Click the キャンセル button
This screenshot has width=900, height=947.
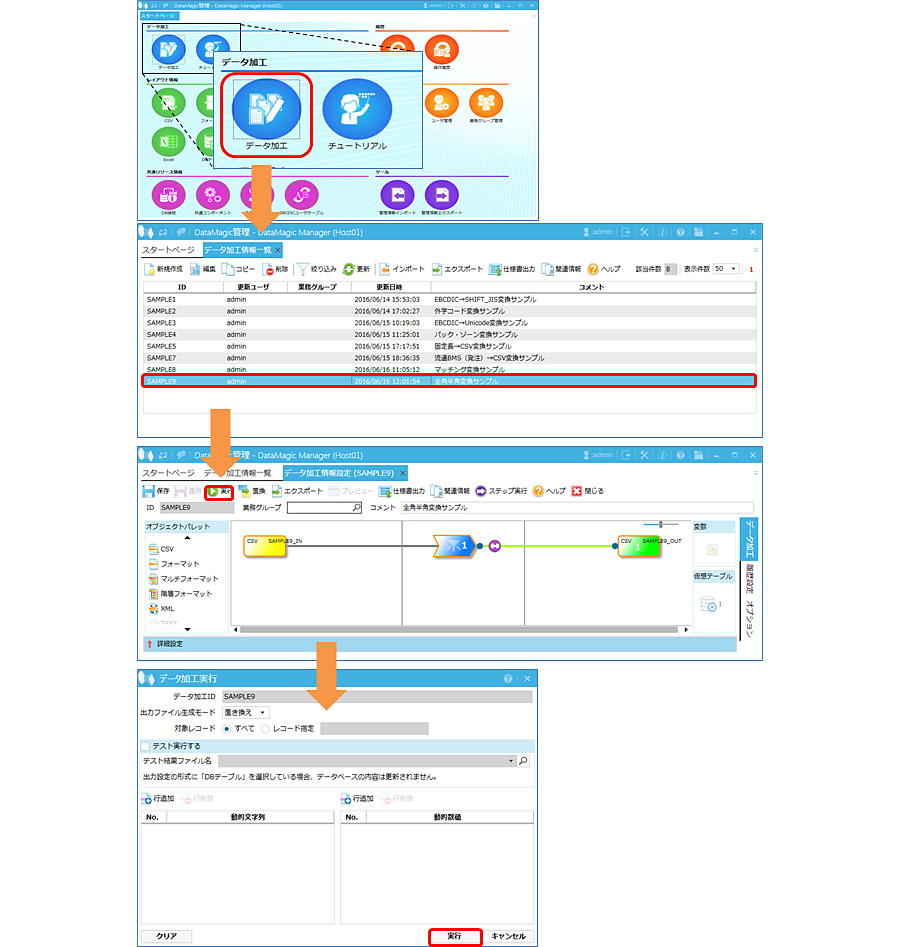(509, 936)
